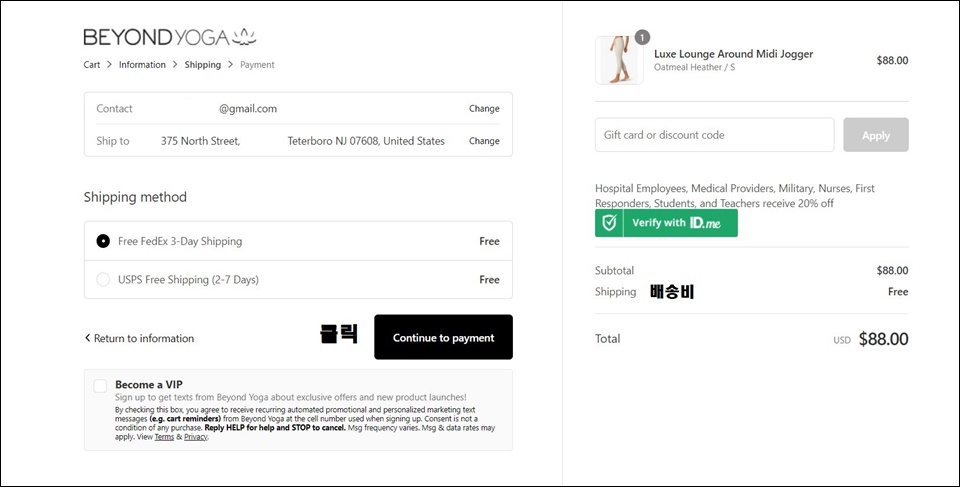The width and height of the screenshot is (960, 487).
Task: Click the quantity badge on product thumbnail
Action: click(642, 37)
